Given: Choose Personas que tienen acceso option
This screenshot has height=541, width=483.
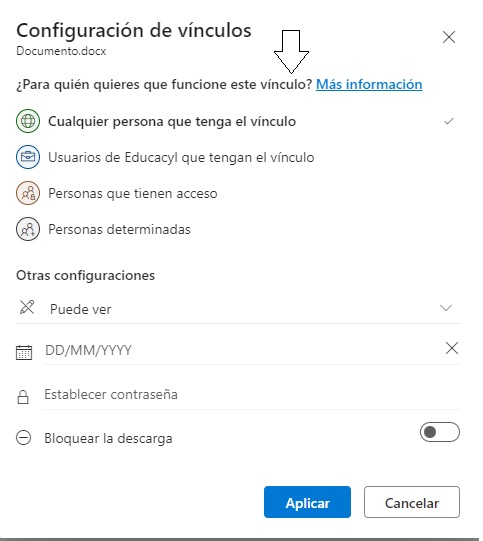Looking at the screenshot, I should click(238, 193).
